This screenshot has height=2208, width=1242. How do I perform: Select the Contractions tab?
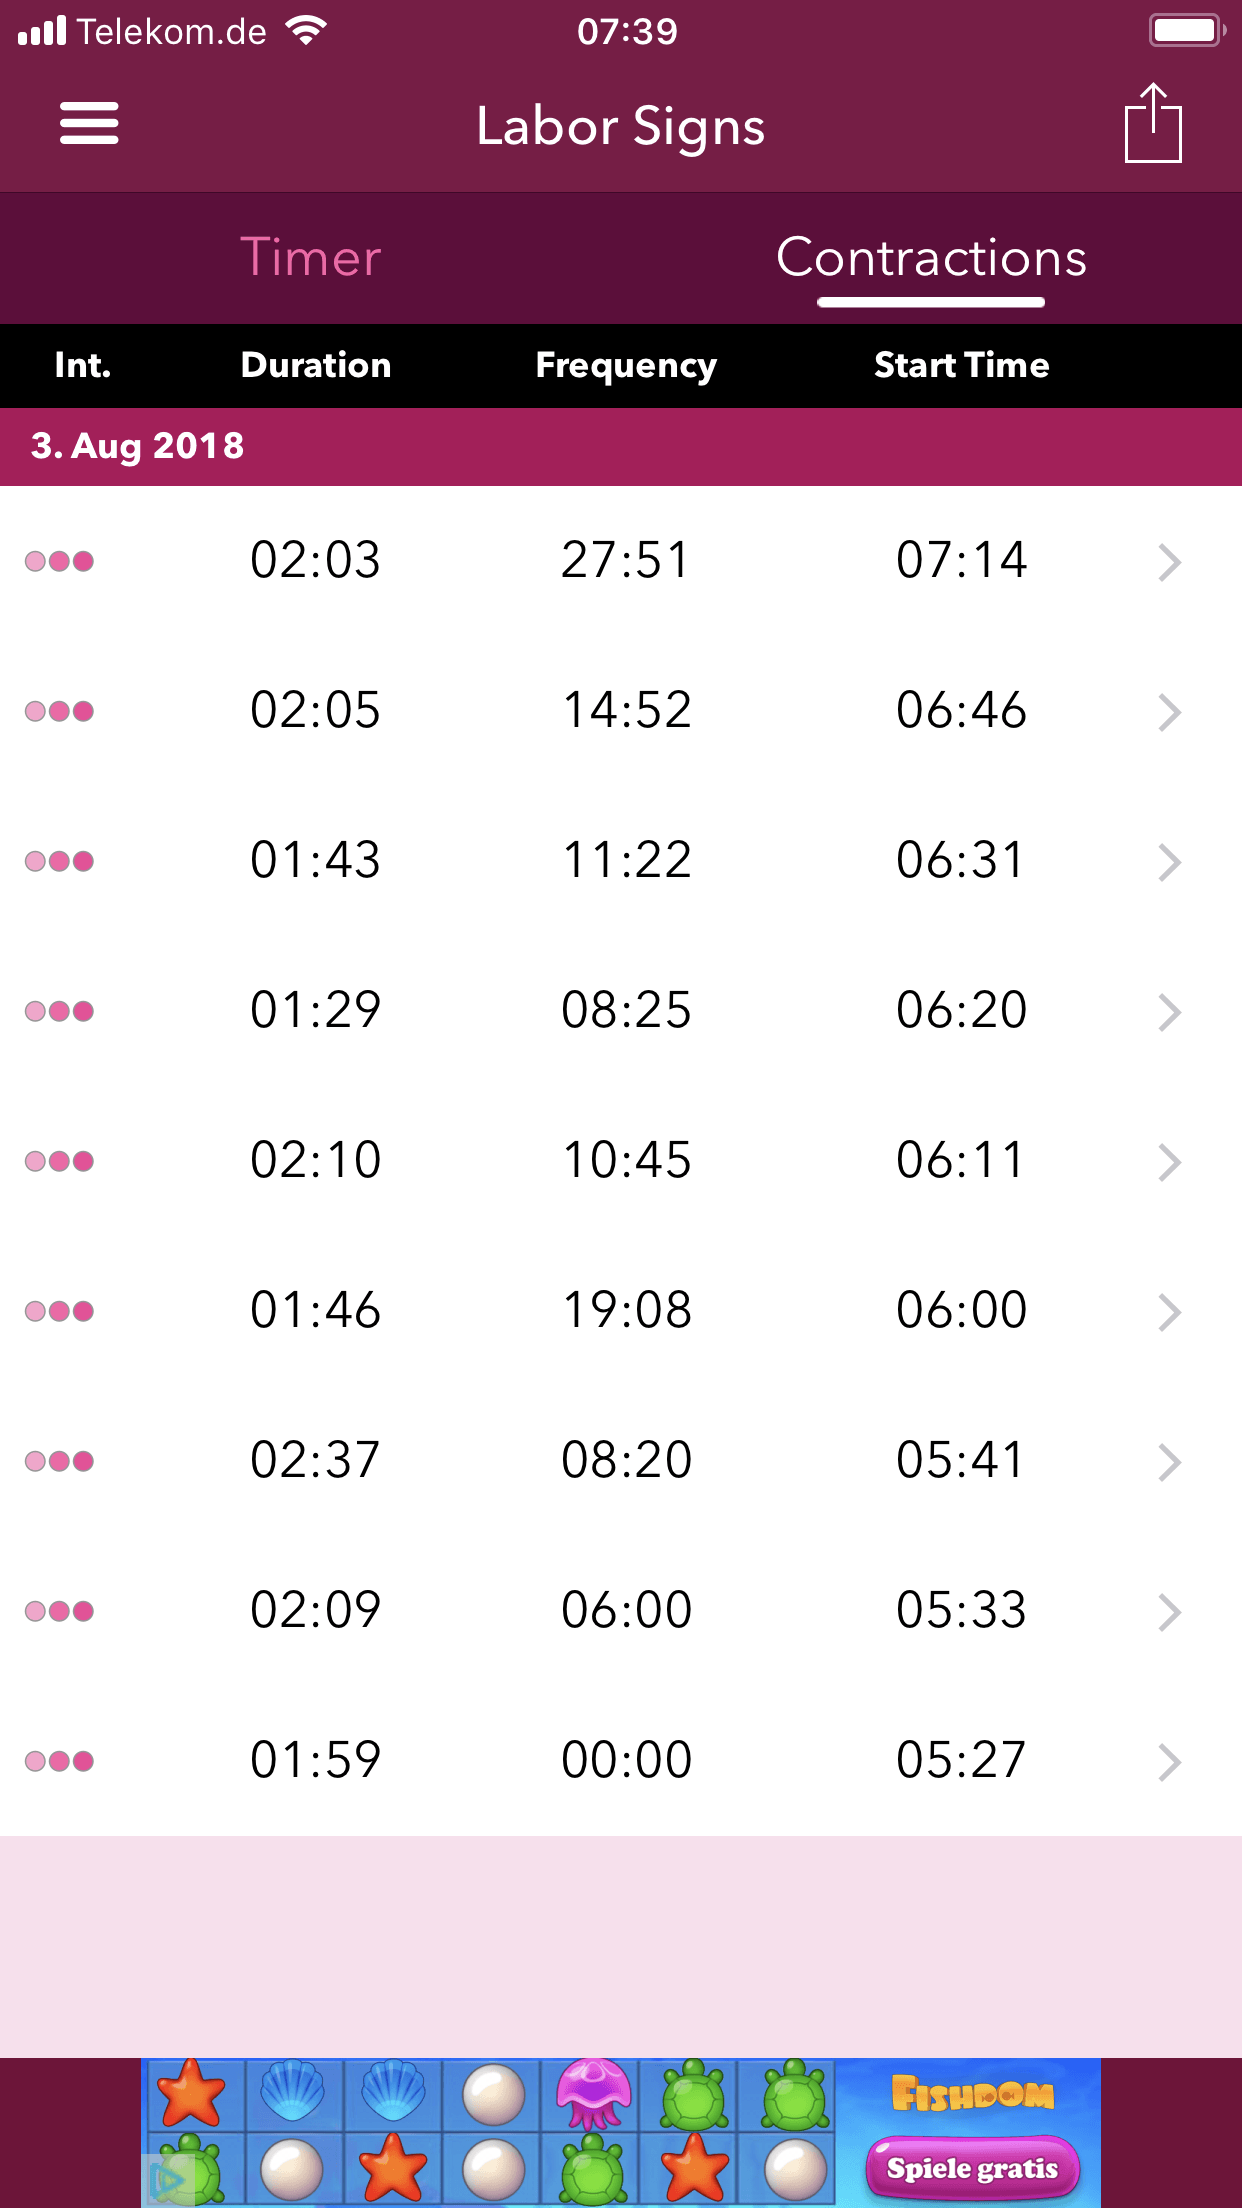pos(931,258)
